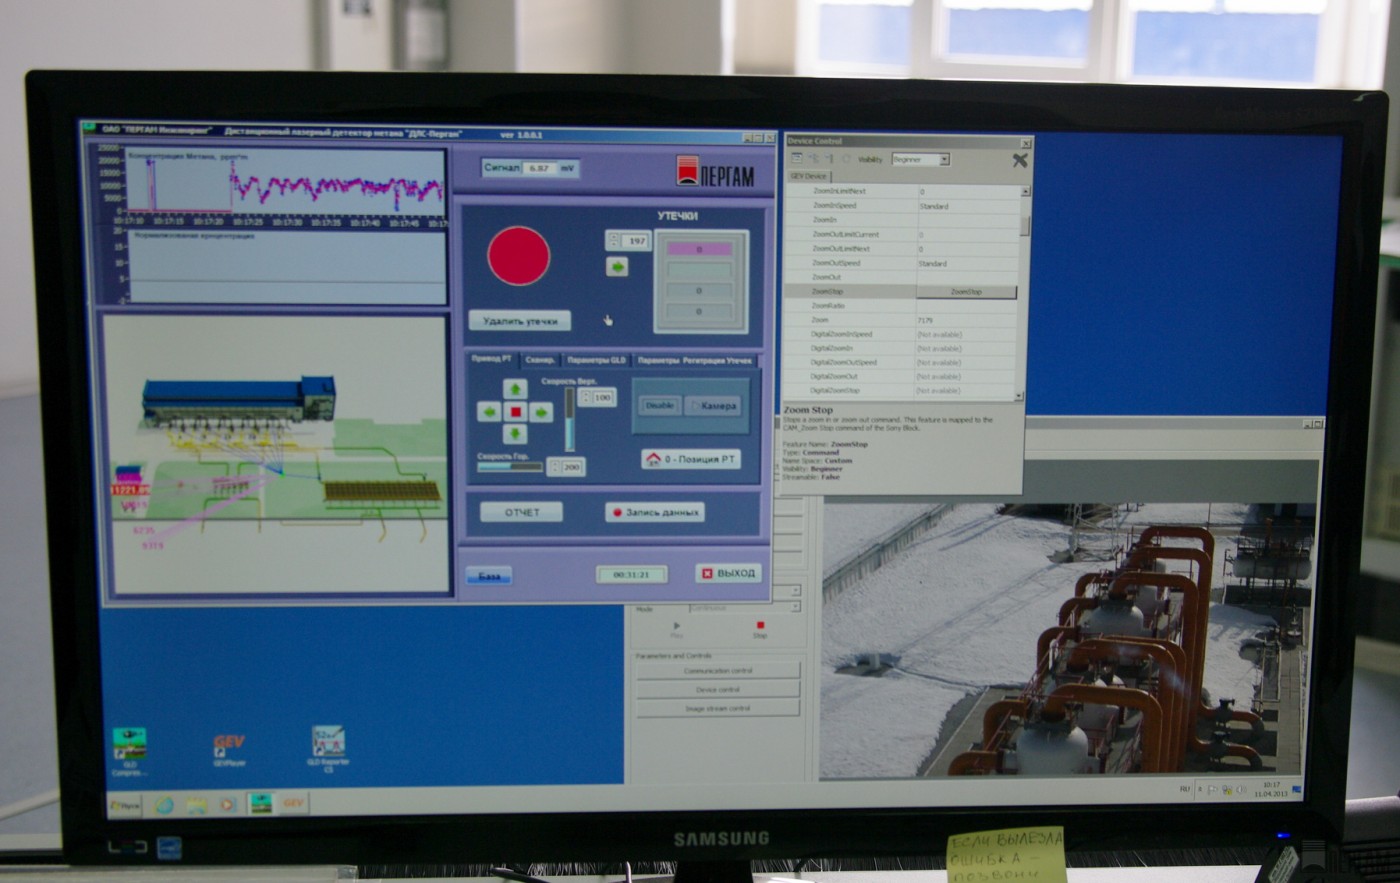Stop PT drive movement with the red square button
This screenshot has width=1400, height=883.
(x=515, y=411)
